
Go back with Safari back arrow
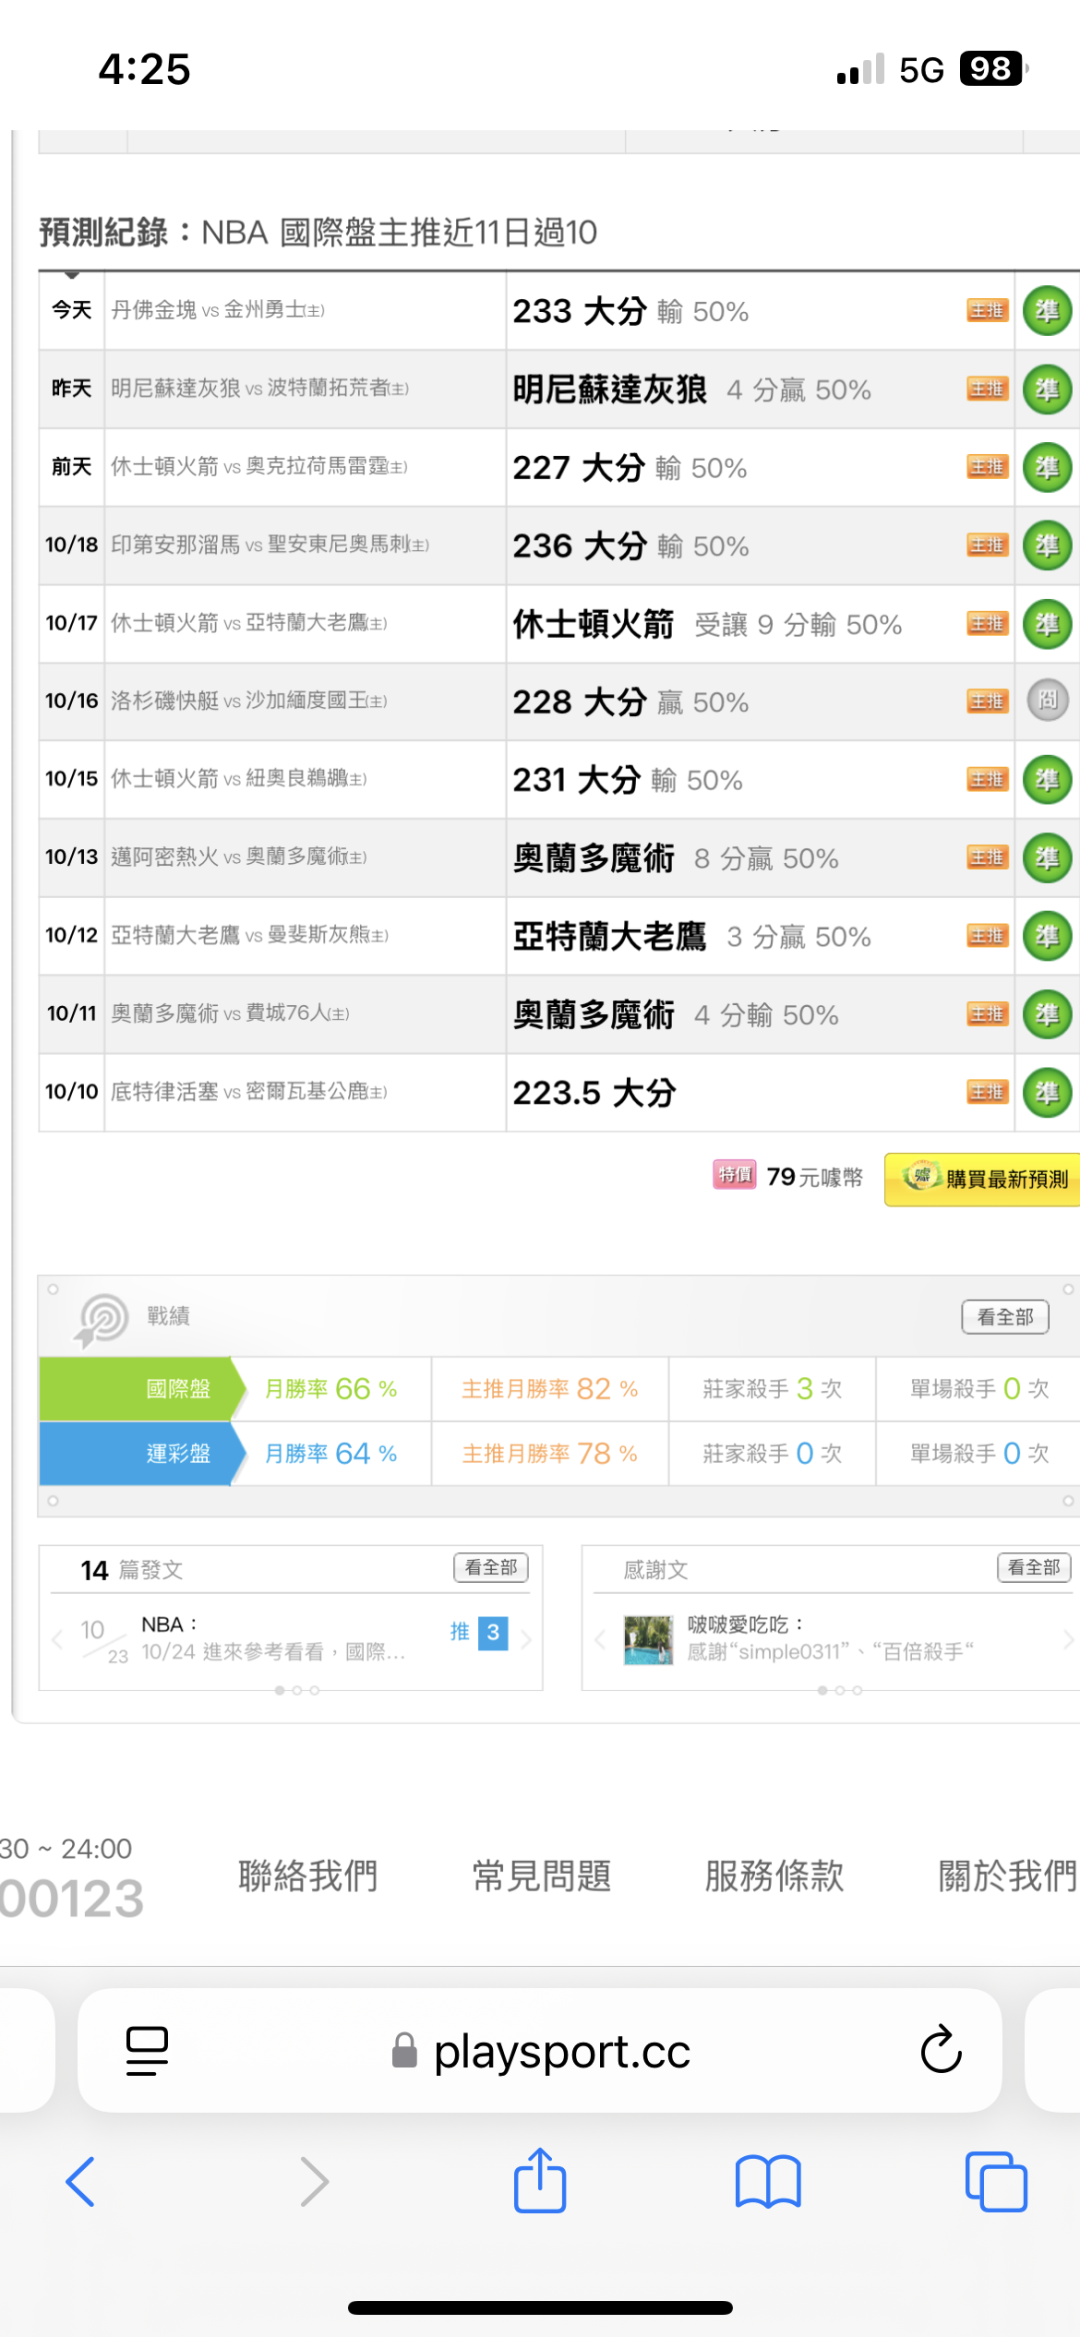coord(80,2181)
